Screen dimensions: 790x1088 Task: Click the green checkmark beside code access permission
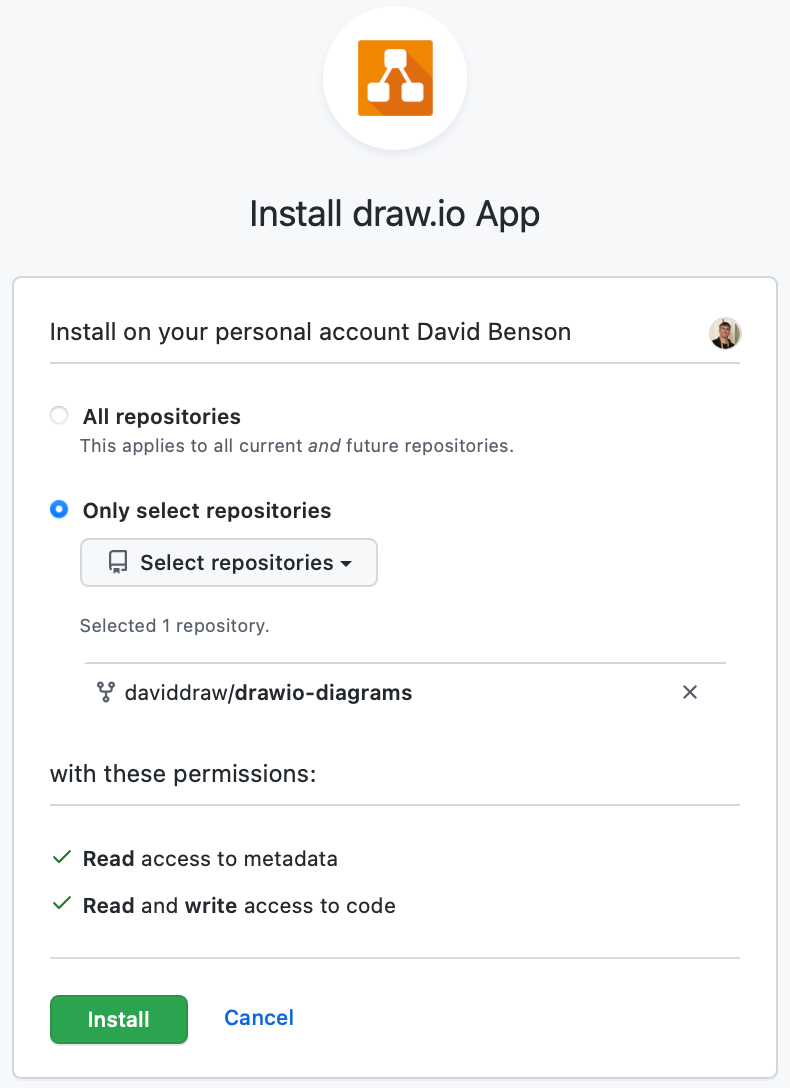pos(62,904)
